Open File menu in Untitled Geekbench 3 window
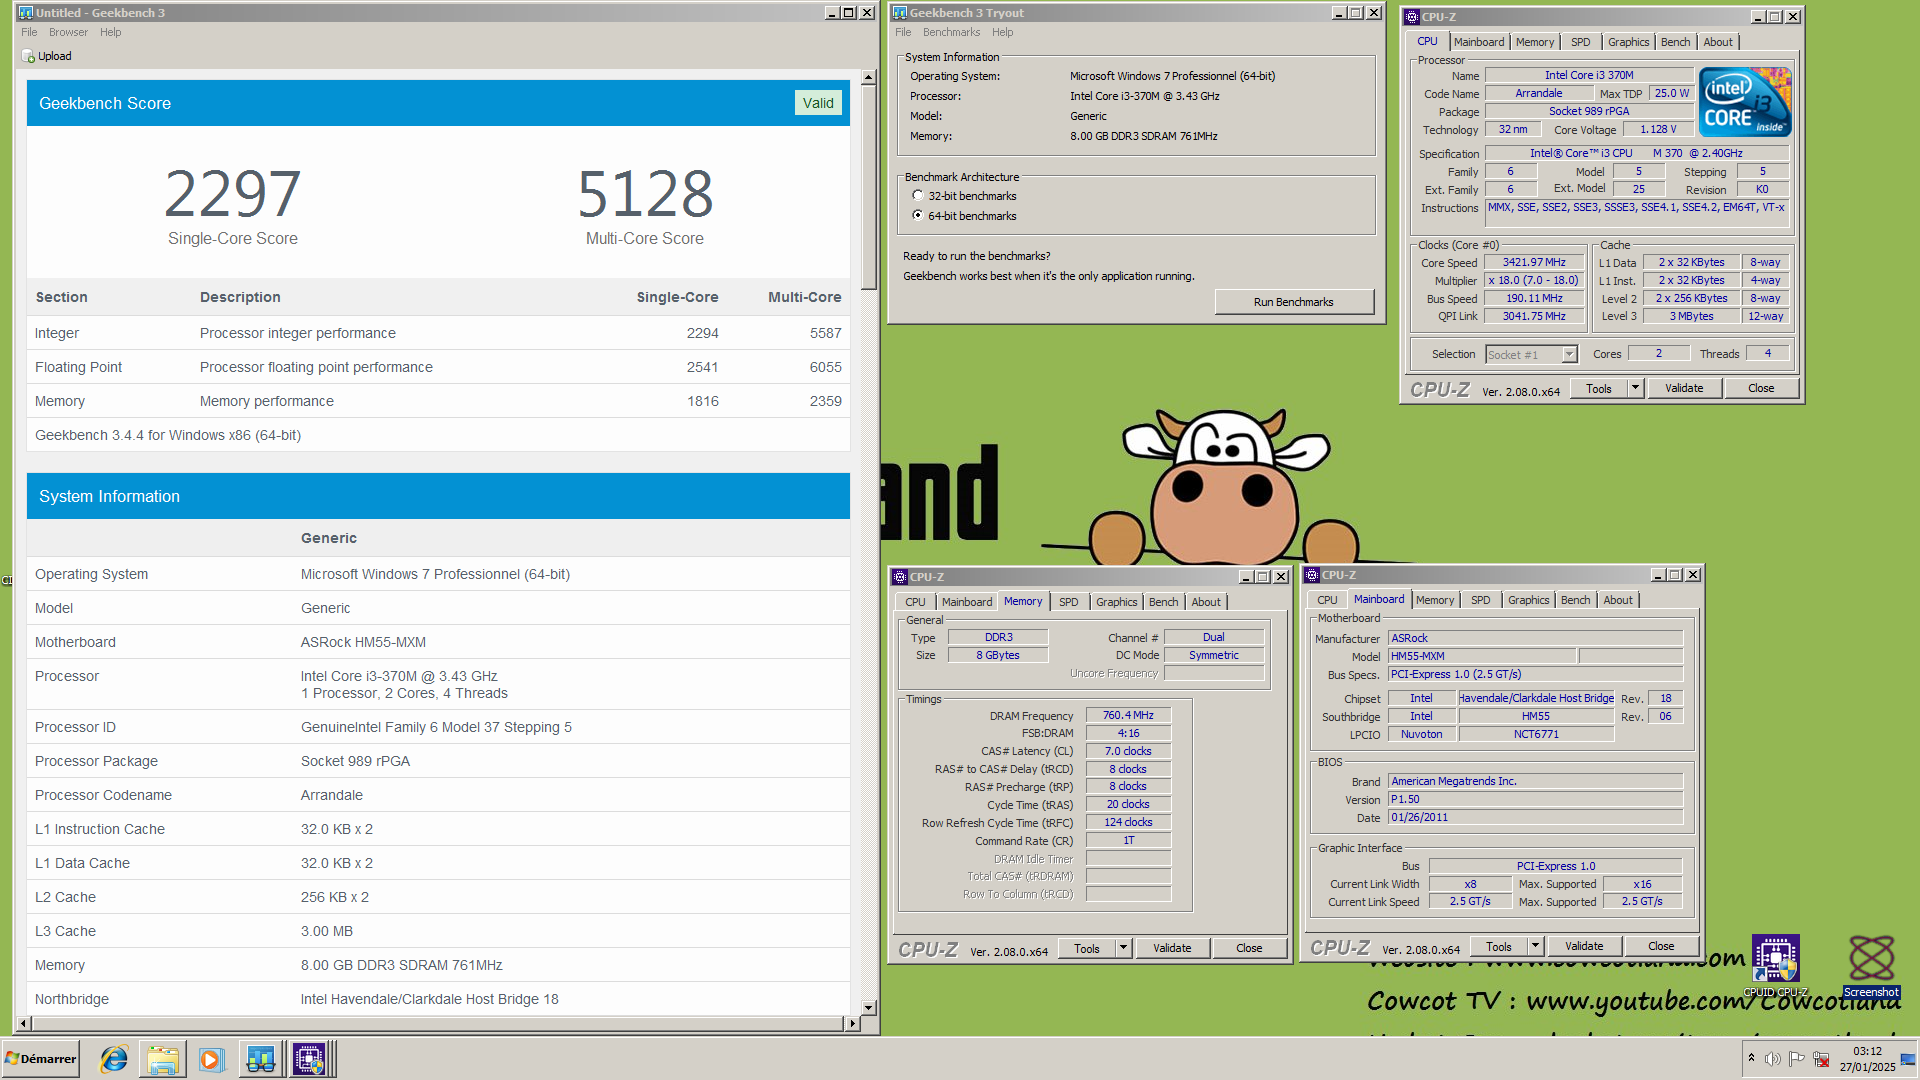 click(30, 33)
